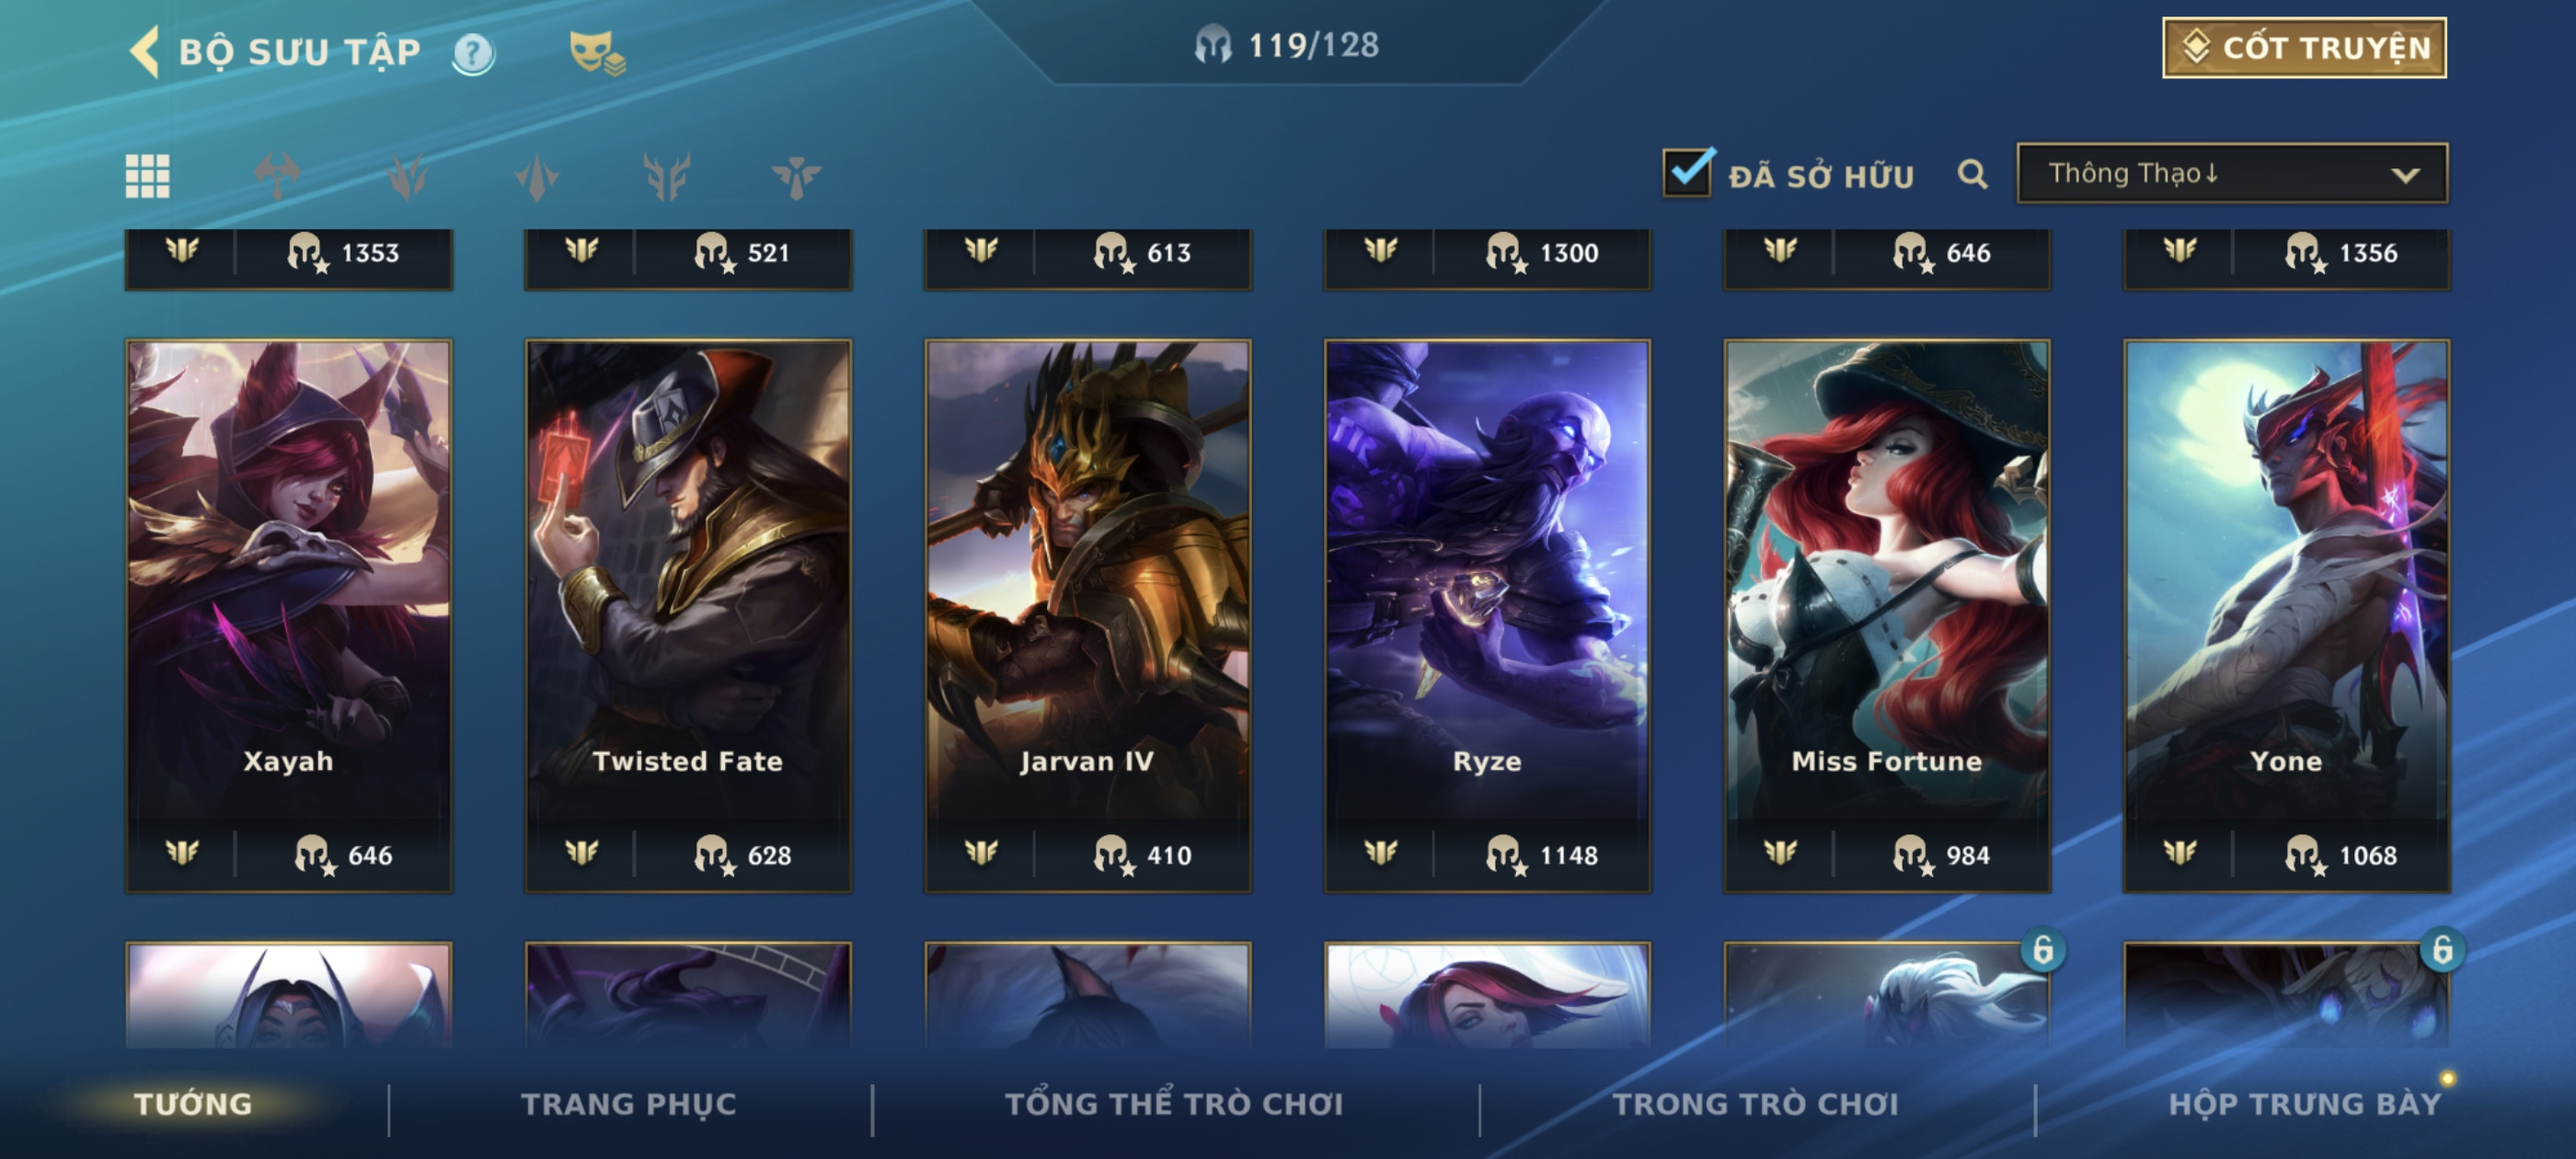Image resolution: width=2576 pixels, height=1159 pixels.
Task: Uncheck the Đã Sở Hữu checkbox
Action: pyautogui.click(x=1687, y=173)
